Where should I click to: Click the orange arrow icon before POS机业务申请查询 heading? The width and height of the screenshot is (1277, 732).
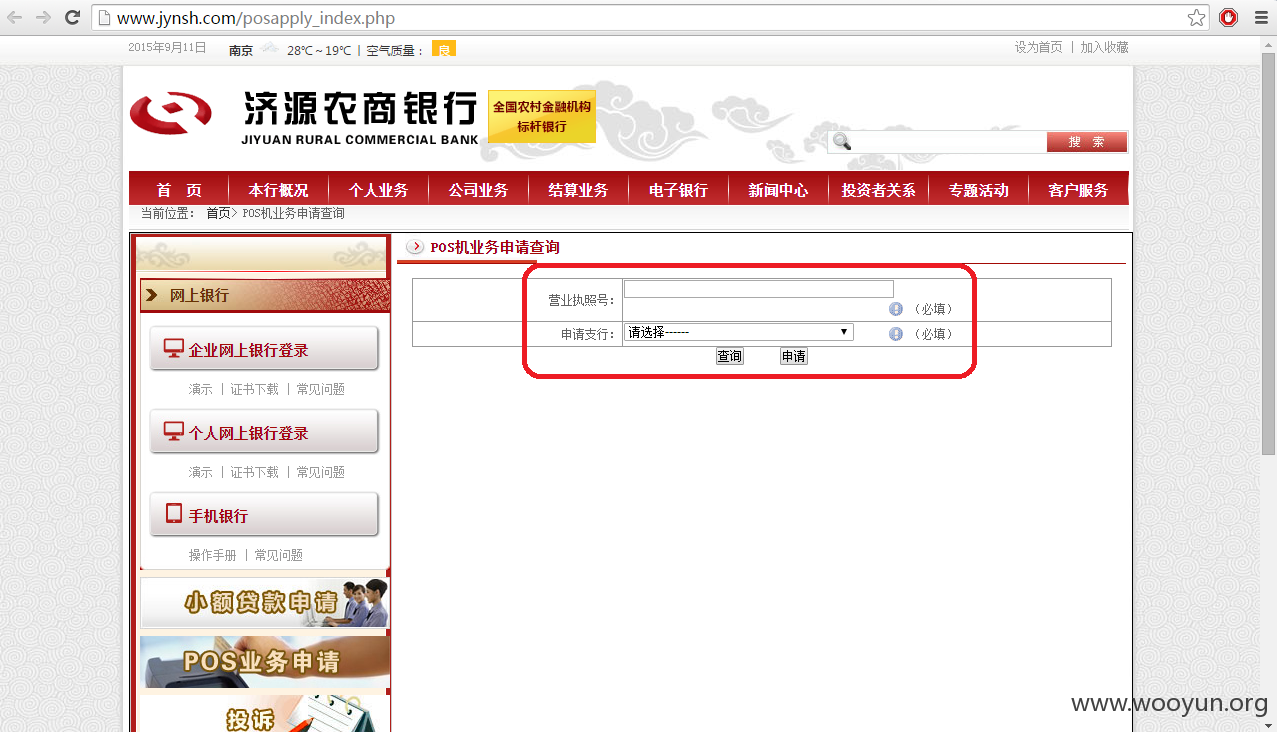click(x=414, y=246)
